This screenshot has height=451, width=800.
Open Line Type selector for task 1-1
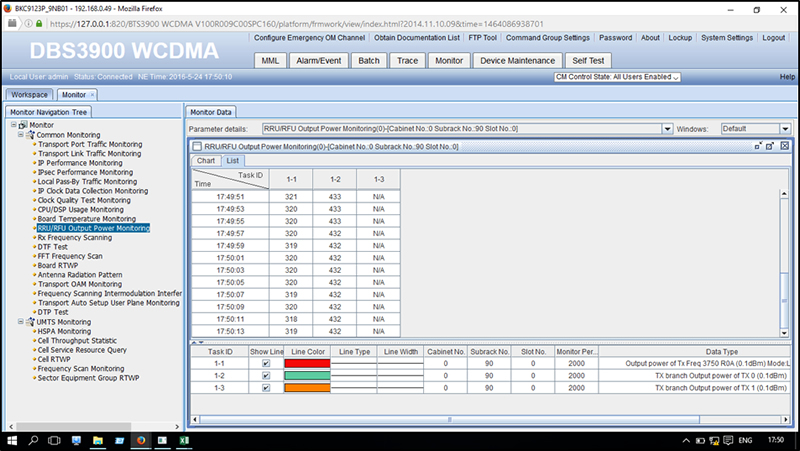[354, 363]
